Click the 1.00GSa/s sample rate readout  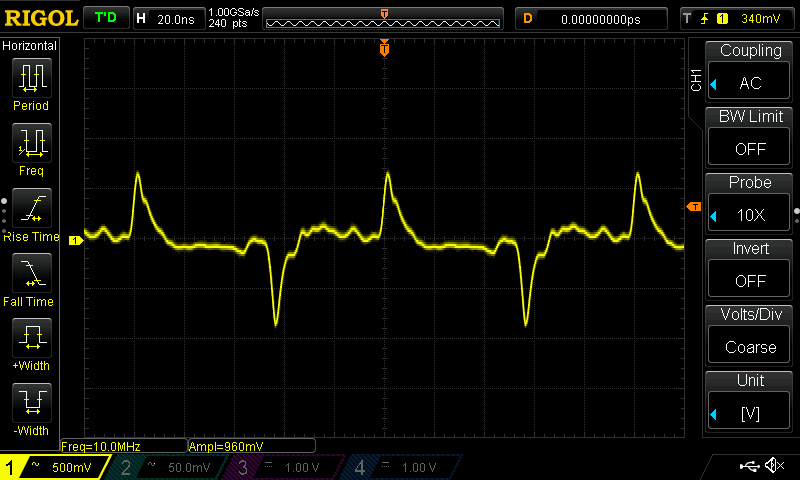[x=234, y=12]
